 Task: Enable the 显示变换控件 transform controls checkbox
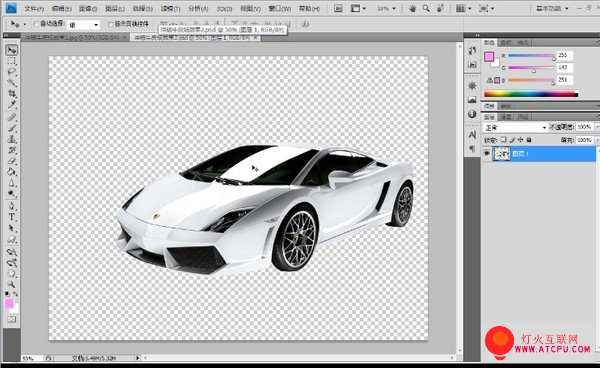coord(111,24)
